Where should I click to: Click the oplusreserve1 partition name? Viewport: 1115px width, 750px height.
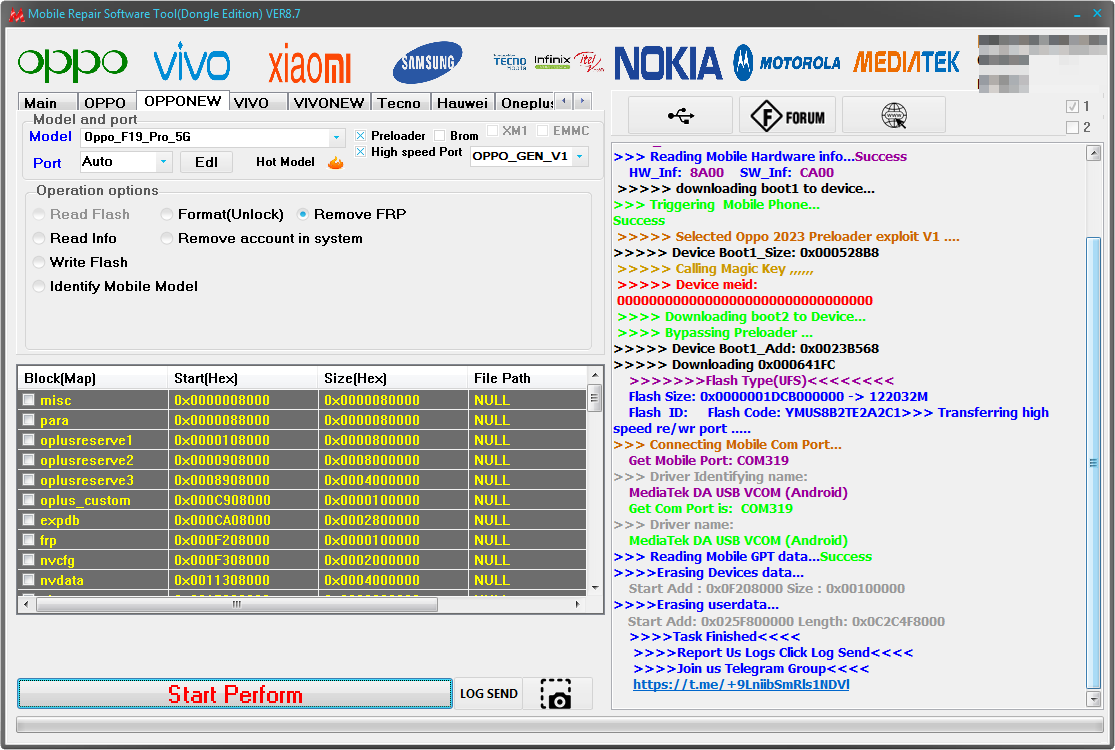click(86, 440)
